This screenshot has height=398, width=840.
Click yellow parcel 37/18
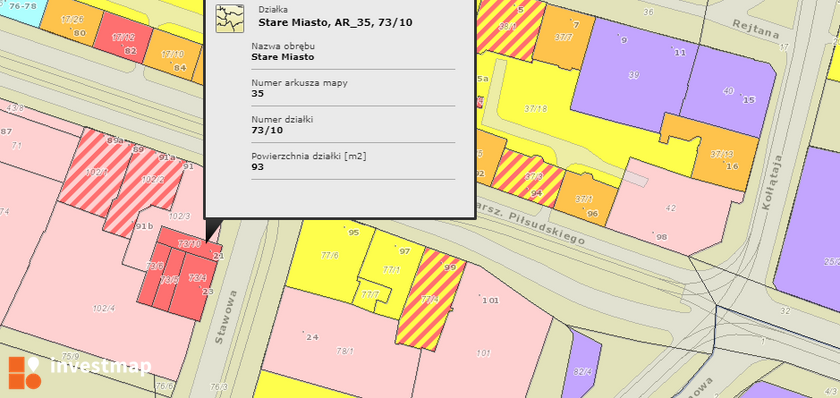536,109
